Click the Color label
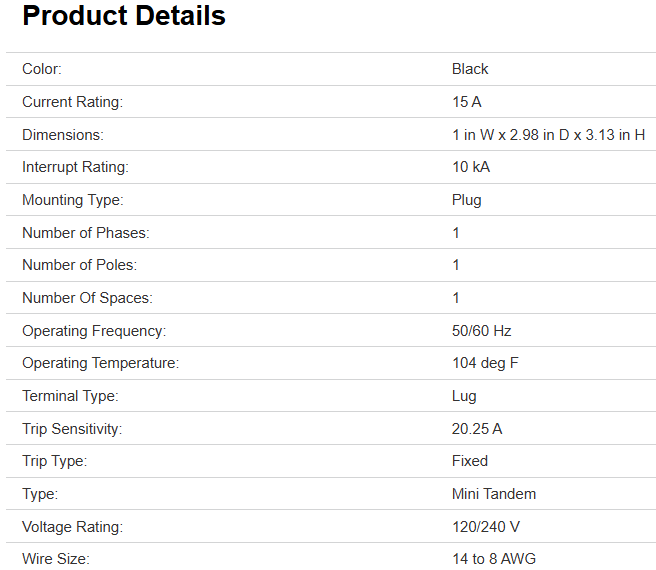Screen dimensions: 656x570 tap(42, 69)
